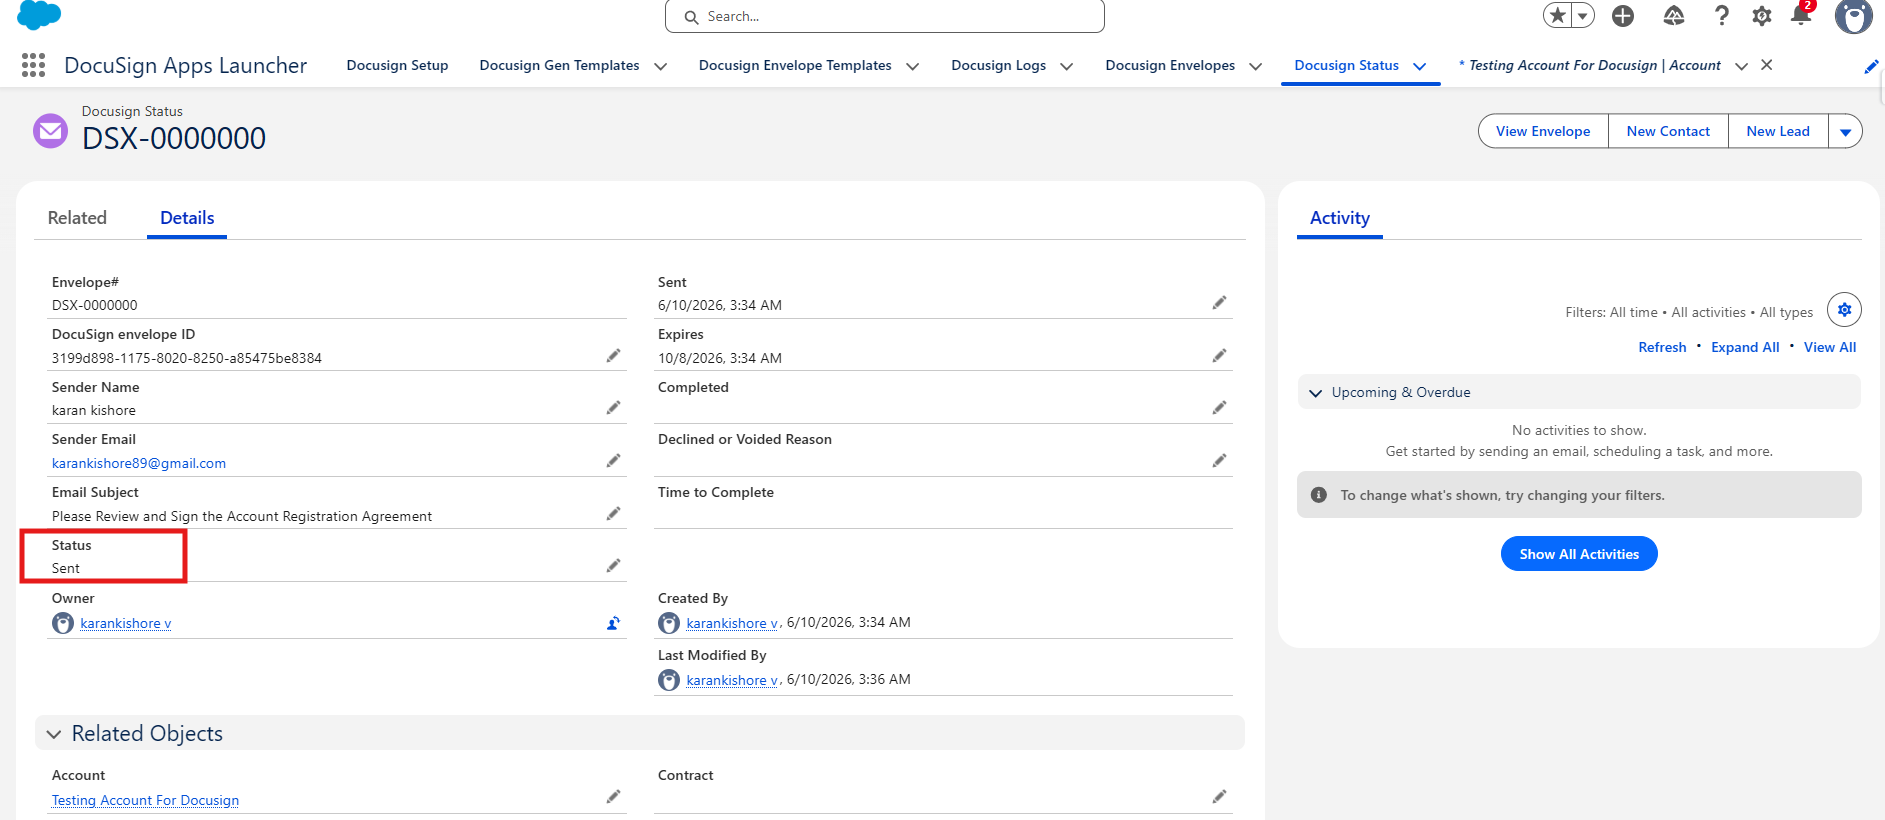Edit the Account field pencil
This screenshot has width=1885, height=820.
point(613,797)
